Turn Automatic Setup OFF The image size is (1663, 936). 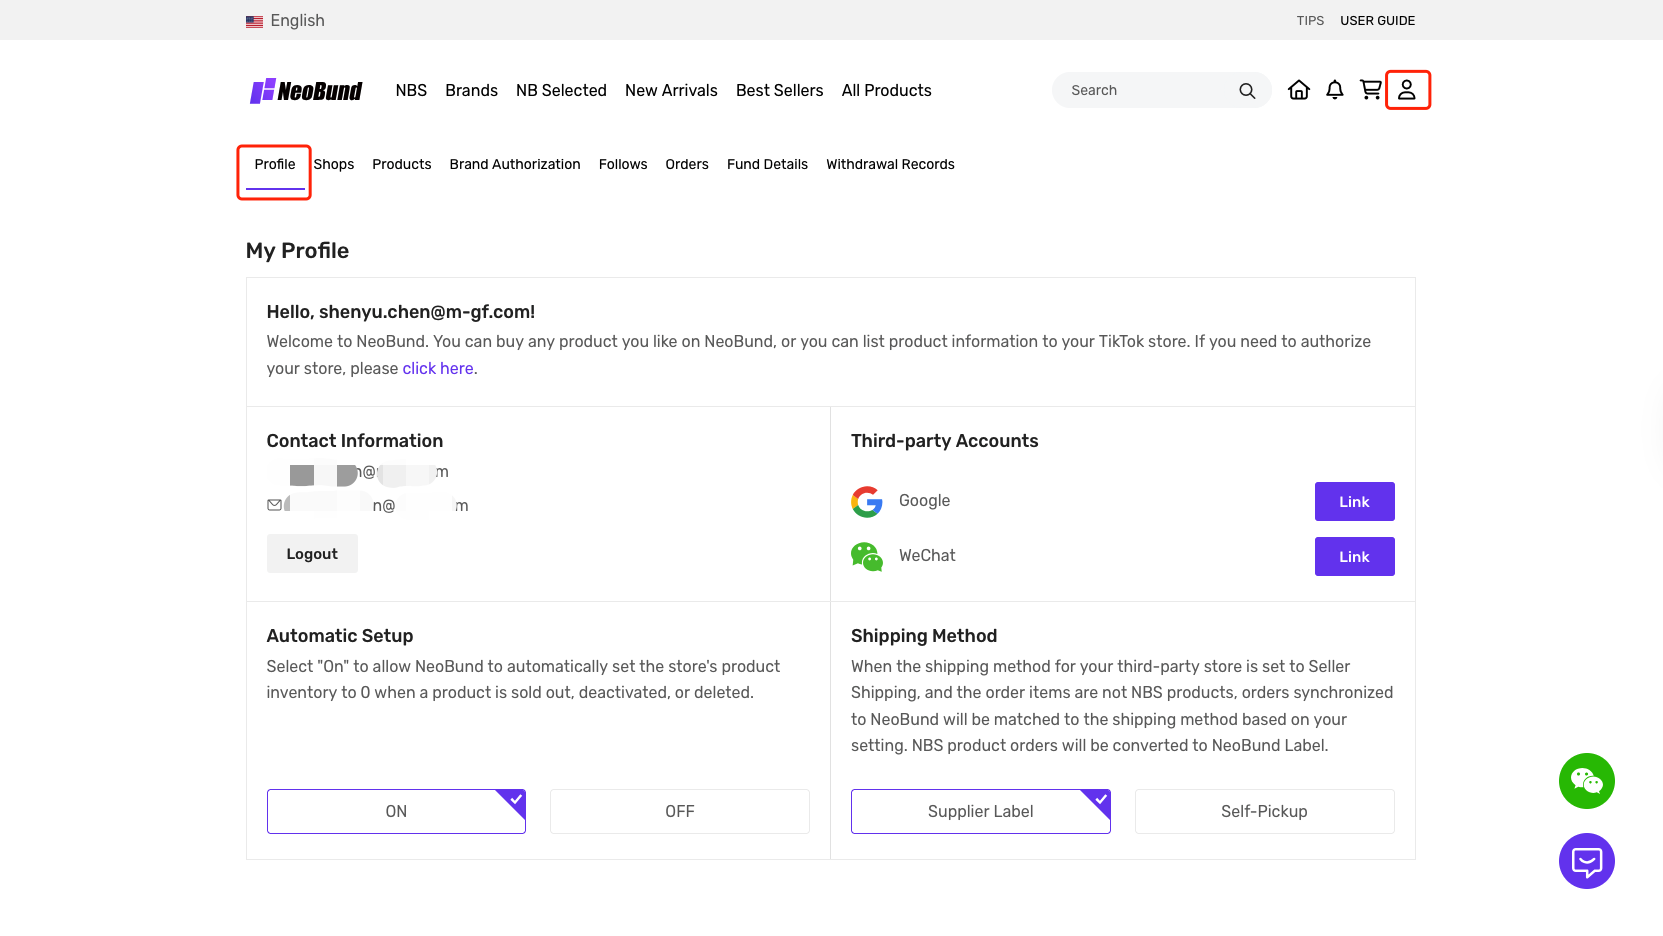[x=679, y=811]
